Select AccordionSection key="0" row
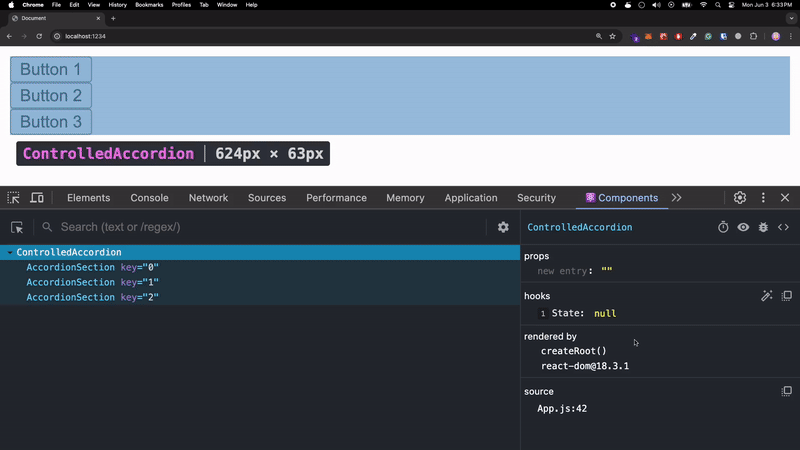This screenshot has height=450, width=800. click(x=260, y=267)
